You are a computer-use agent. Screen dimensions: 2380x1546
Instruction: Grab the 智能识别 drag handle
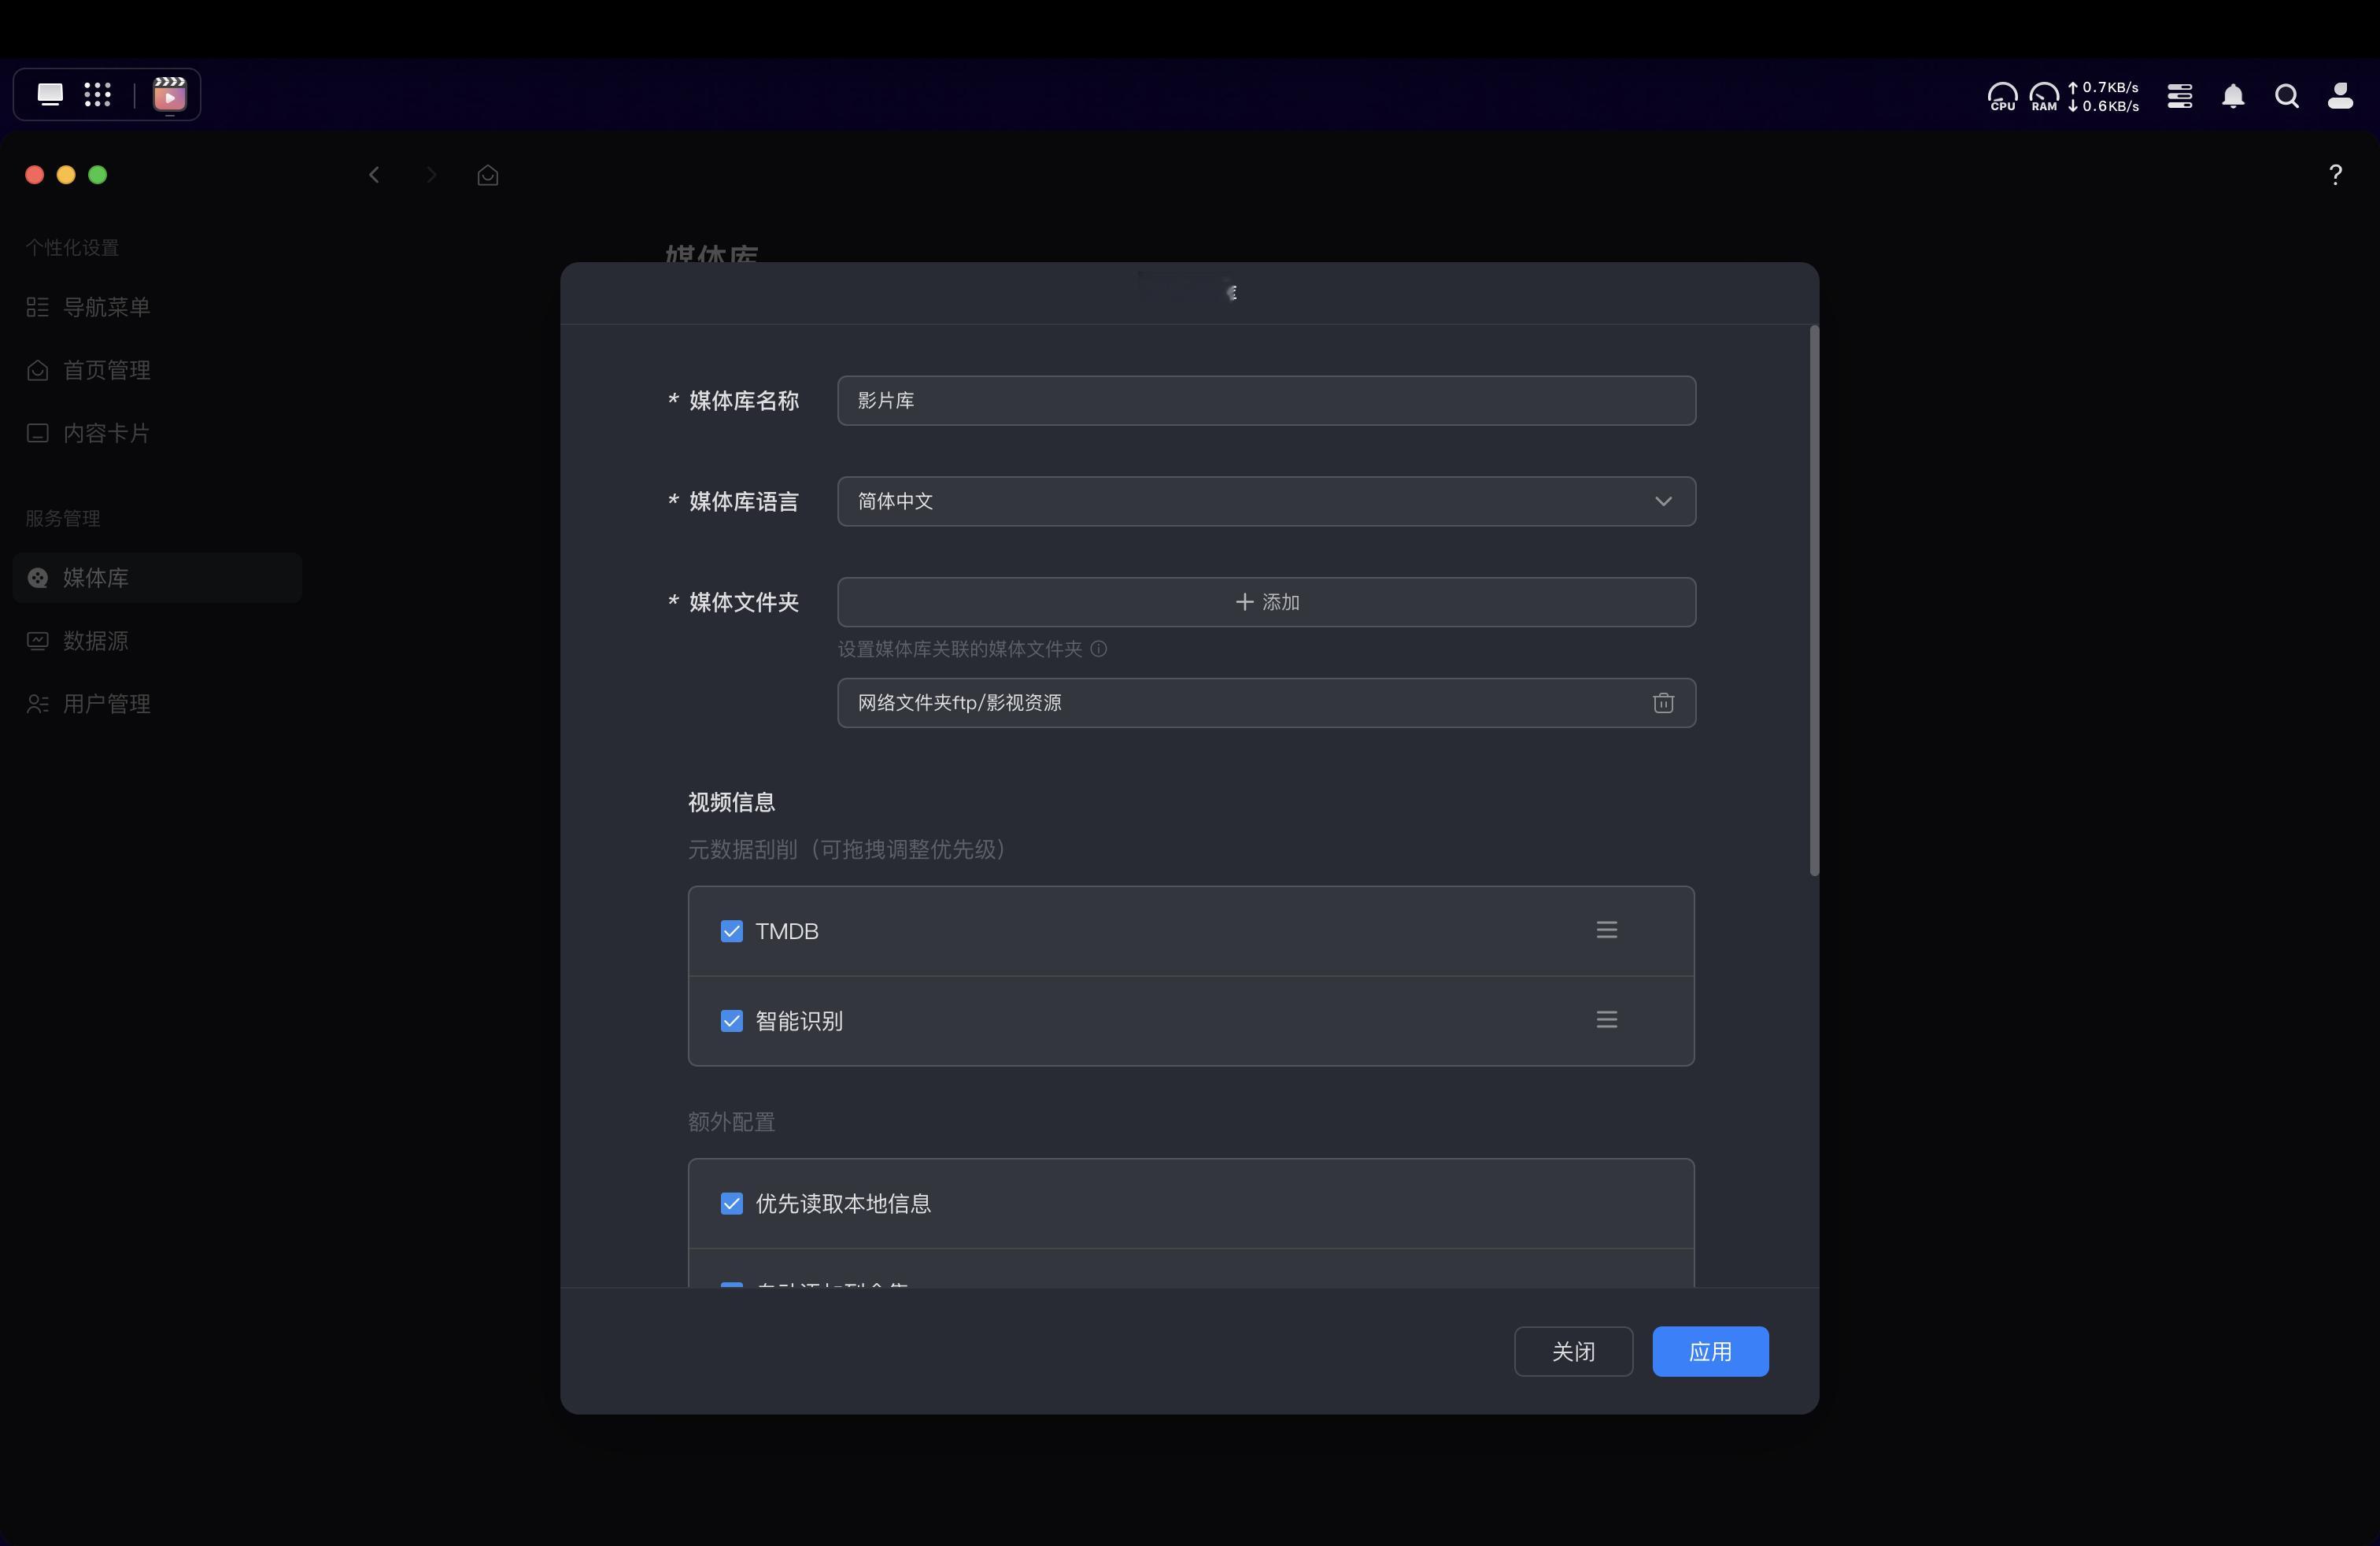click(1606, 1020)
